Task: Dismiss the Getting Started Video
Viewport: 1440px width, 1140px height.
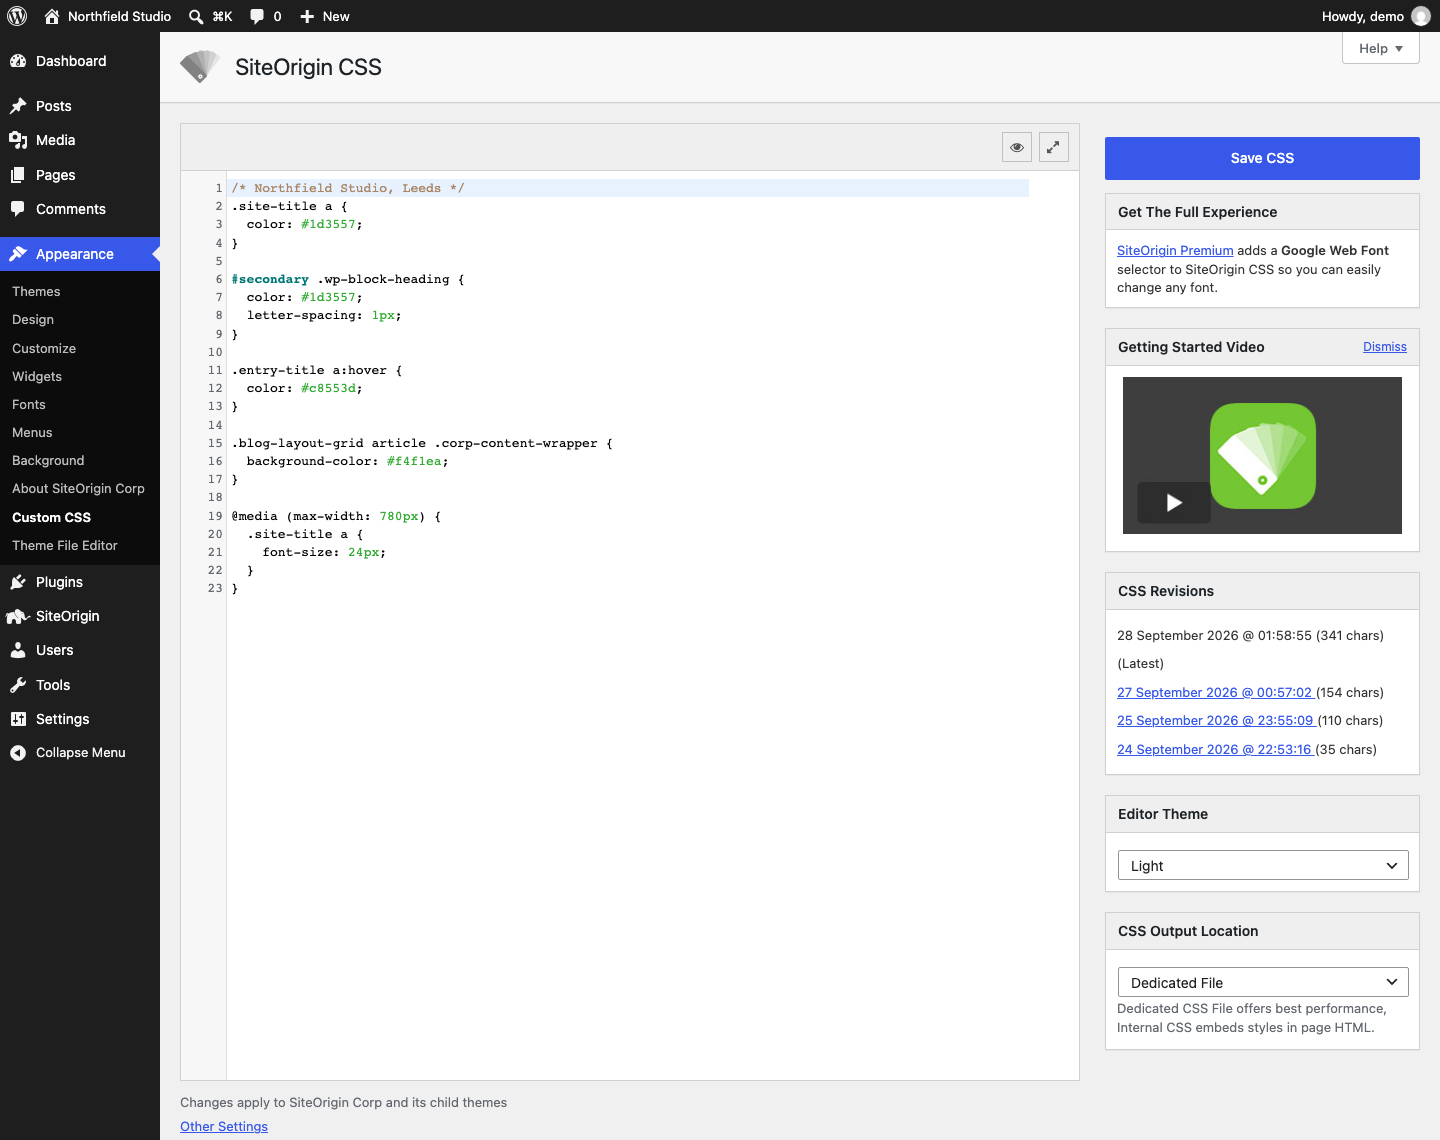Action: point(1385,347)
